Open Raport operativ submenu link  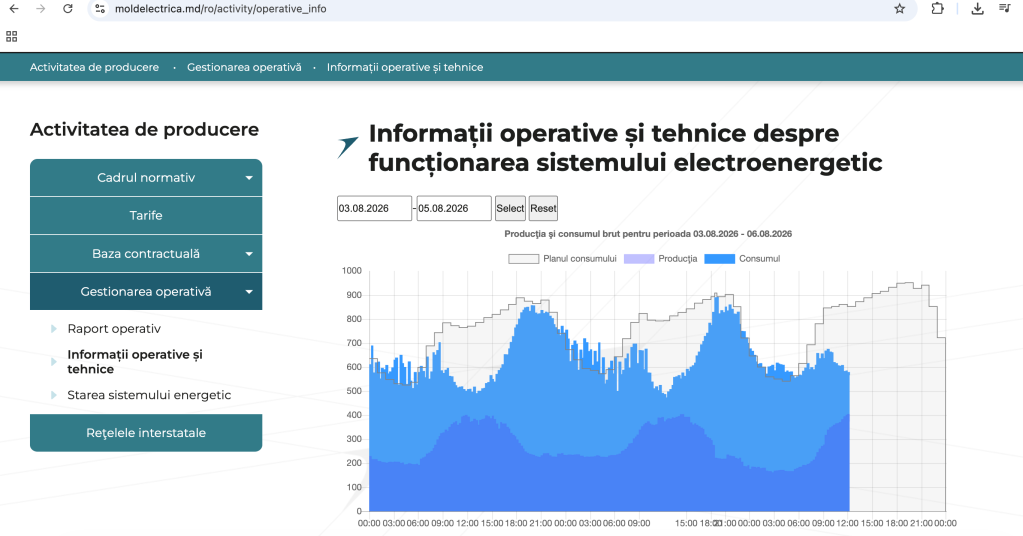click(114, 329)
